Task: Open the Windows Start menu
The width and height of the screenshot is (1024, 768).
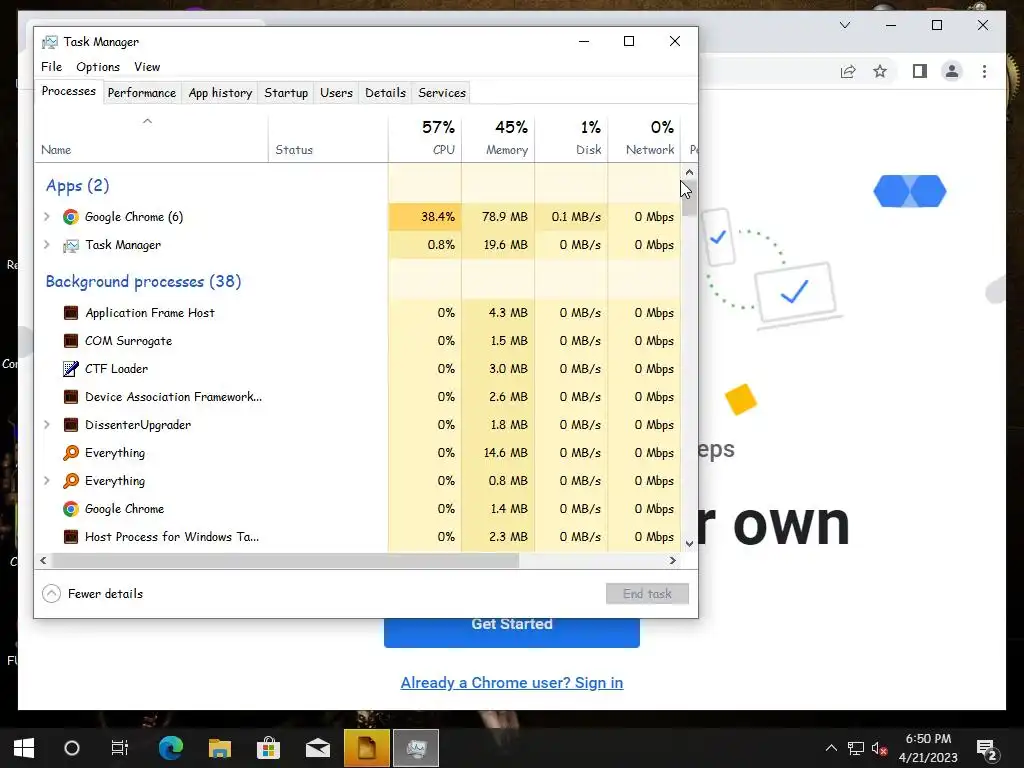Action: point(24,748)
